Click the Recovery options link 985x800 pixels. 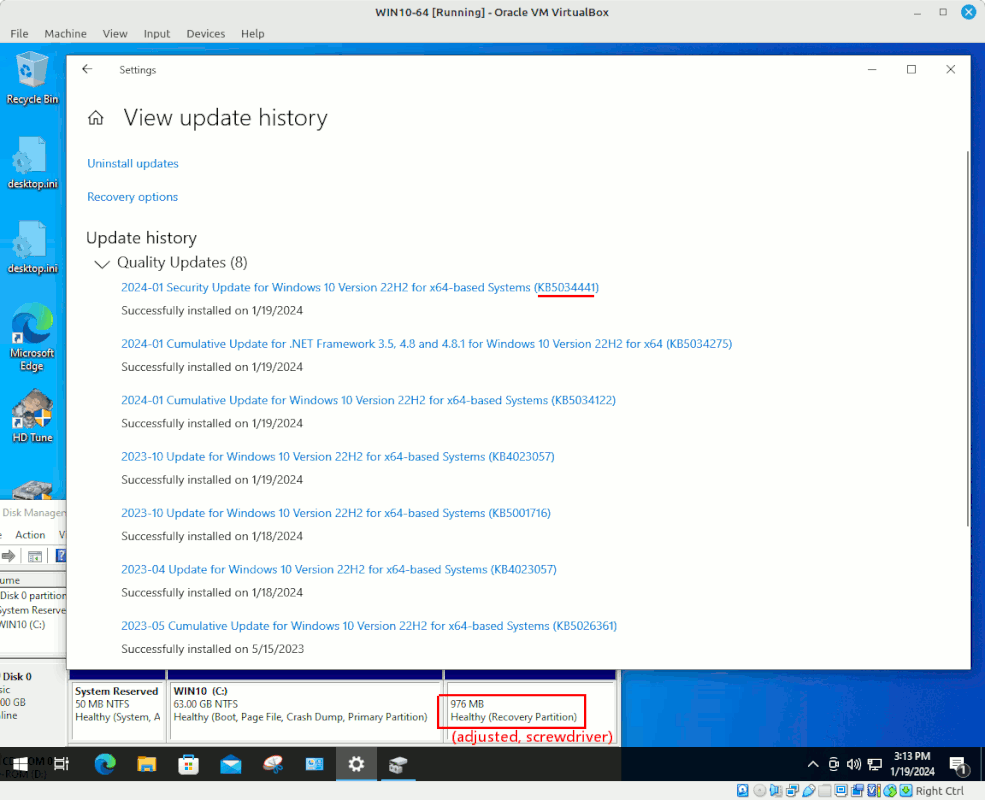133,197
